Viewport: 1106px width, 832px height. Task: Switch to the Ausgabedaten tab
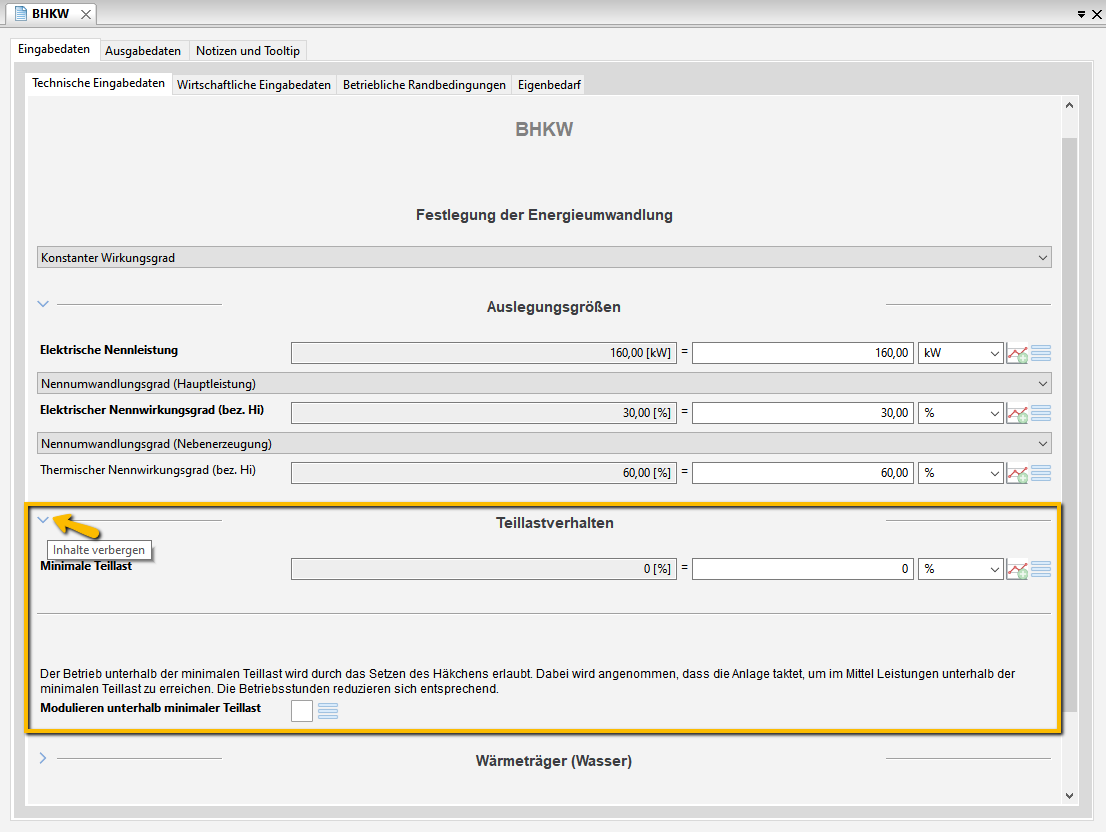(x=143, y=51)
